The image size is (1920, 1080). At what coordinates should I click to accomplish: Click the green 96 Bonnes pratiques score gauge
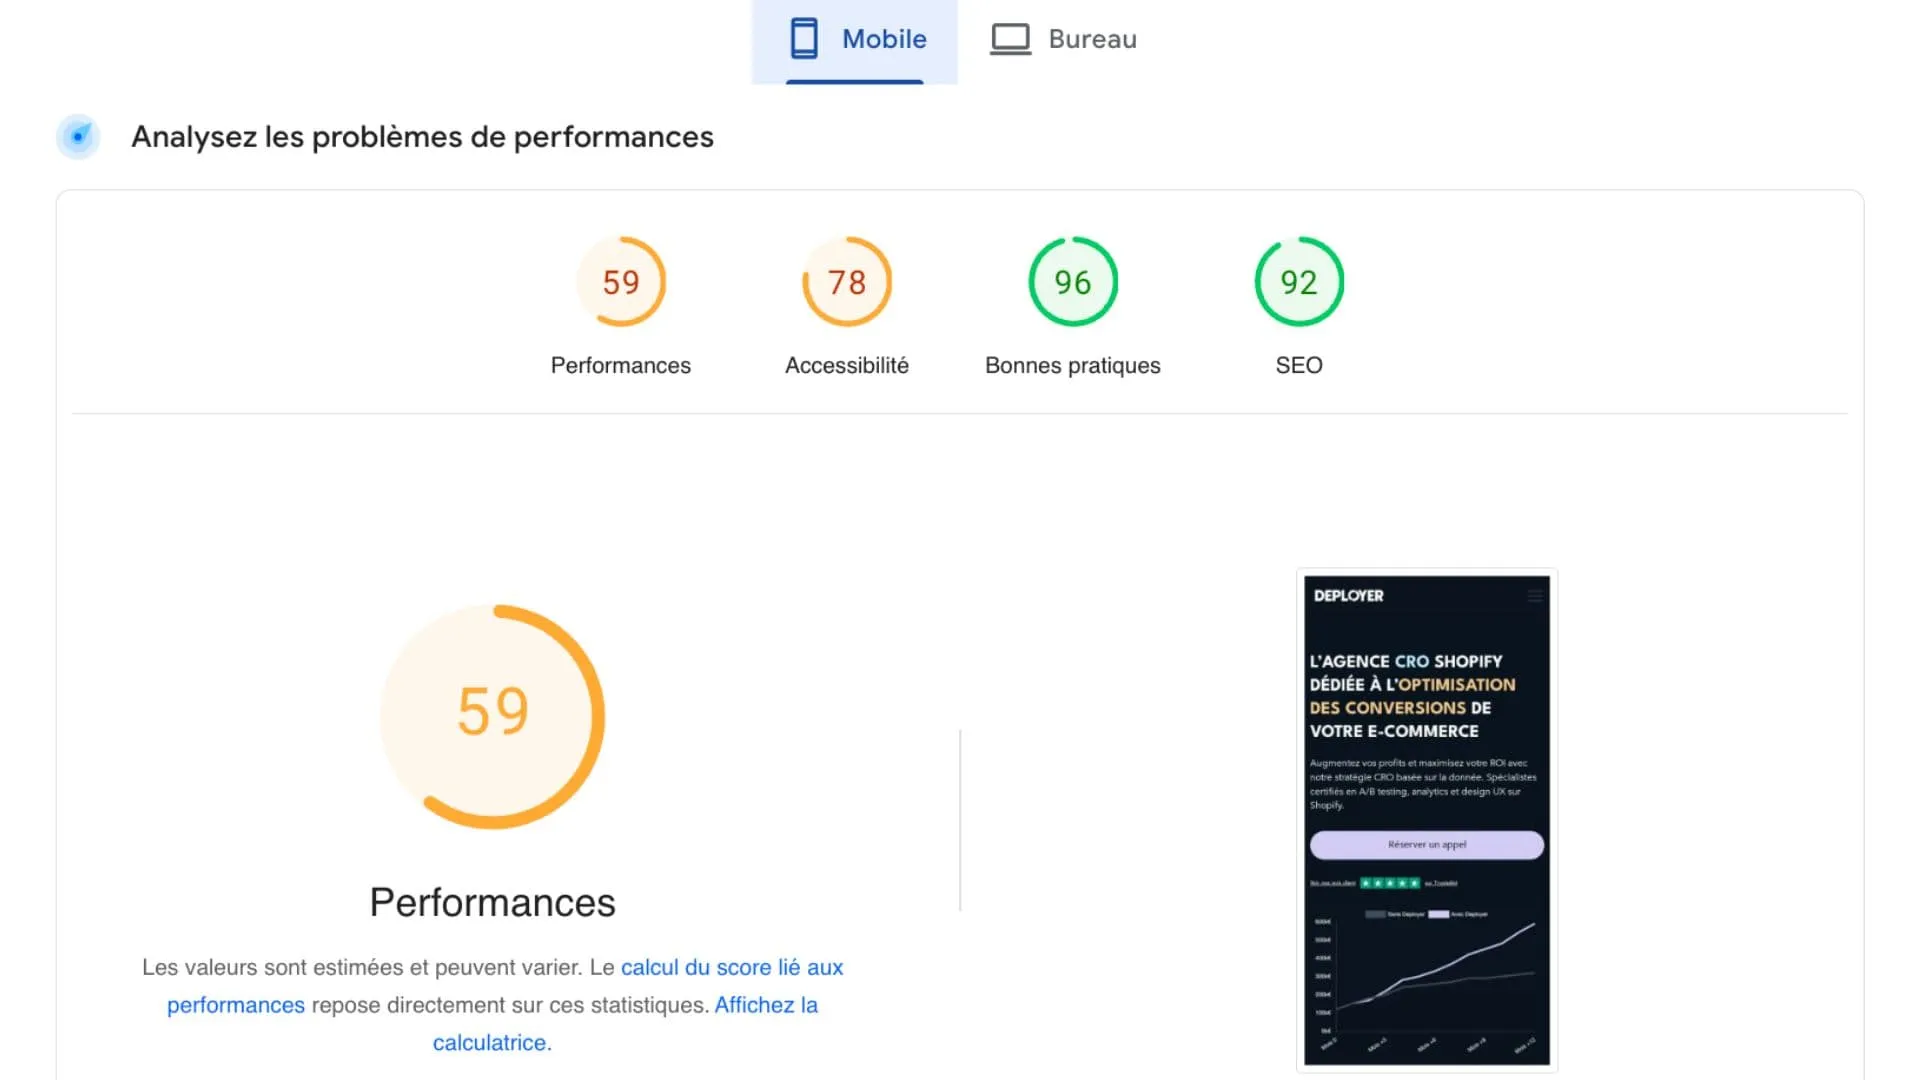pos(1072,282)
